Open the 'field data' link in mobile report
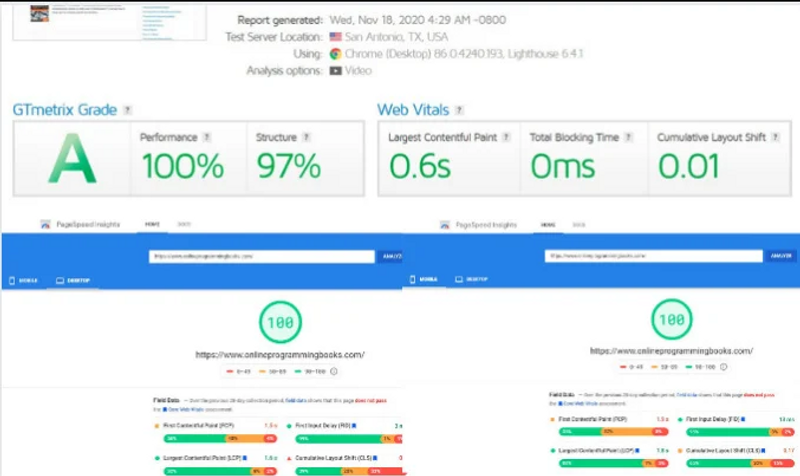Image resolution: width=800 pixels, height=476 pixels. point(687,395)
